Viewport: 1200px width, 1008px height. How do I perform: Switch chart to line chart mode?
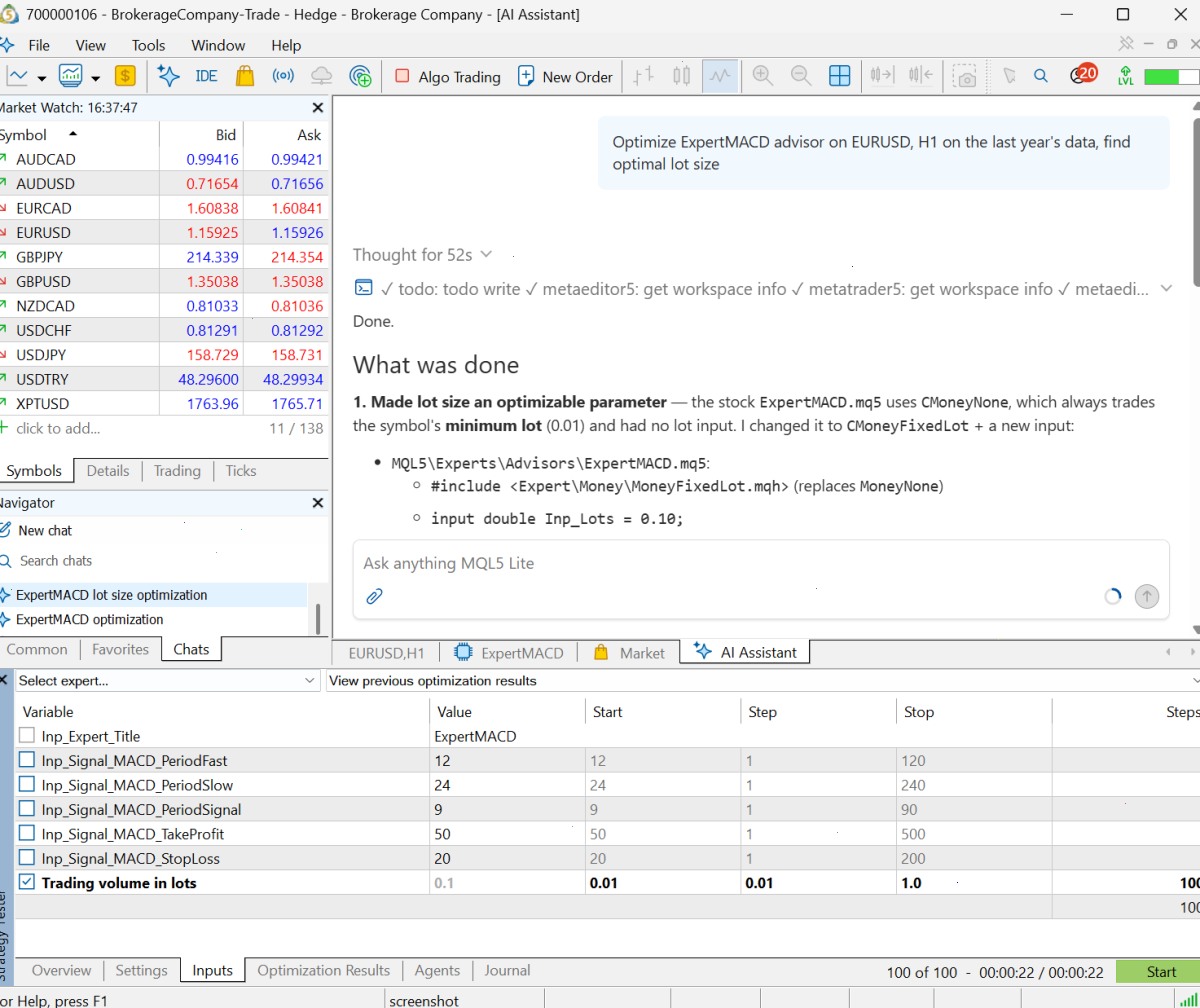(x=720, y=76)
